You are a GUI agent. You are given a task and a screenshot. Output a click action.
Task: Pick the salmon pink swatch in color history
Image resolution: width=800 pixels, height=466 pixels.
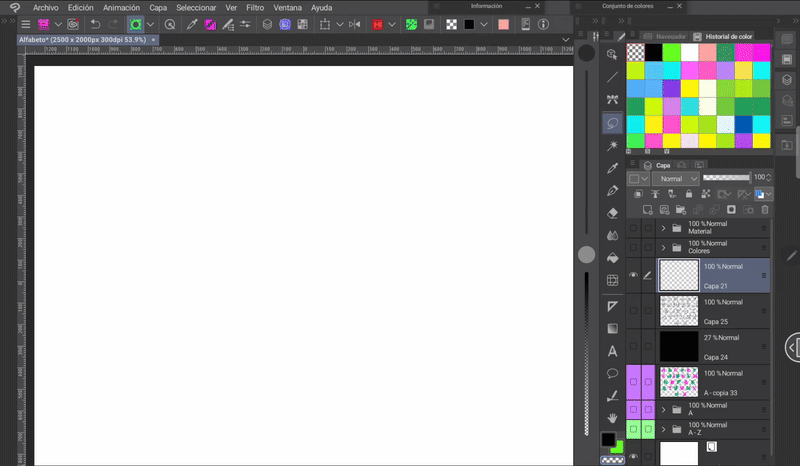coord(708,52)
